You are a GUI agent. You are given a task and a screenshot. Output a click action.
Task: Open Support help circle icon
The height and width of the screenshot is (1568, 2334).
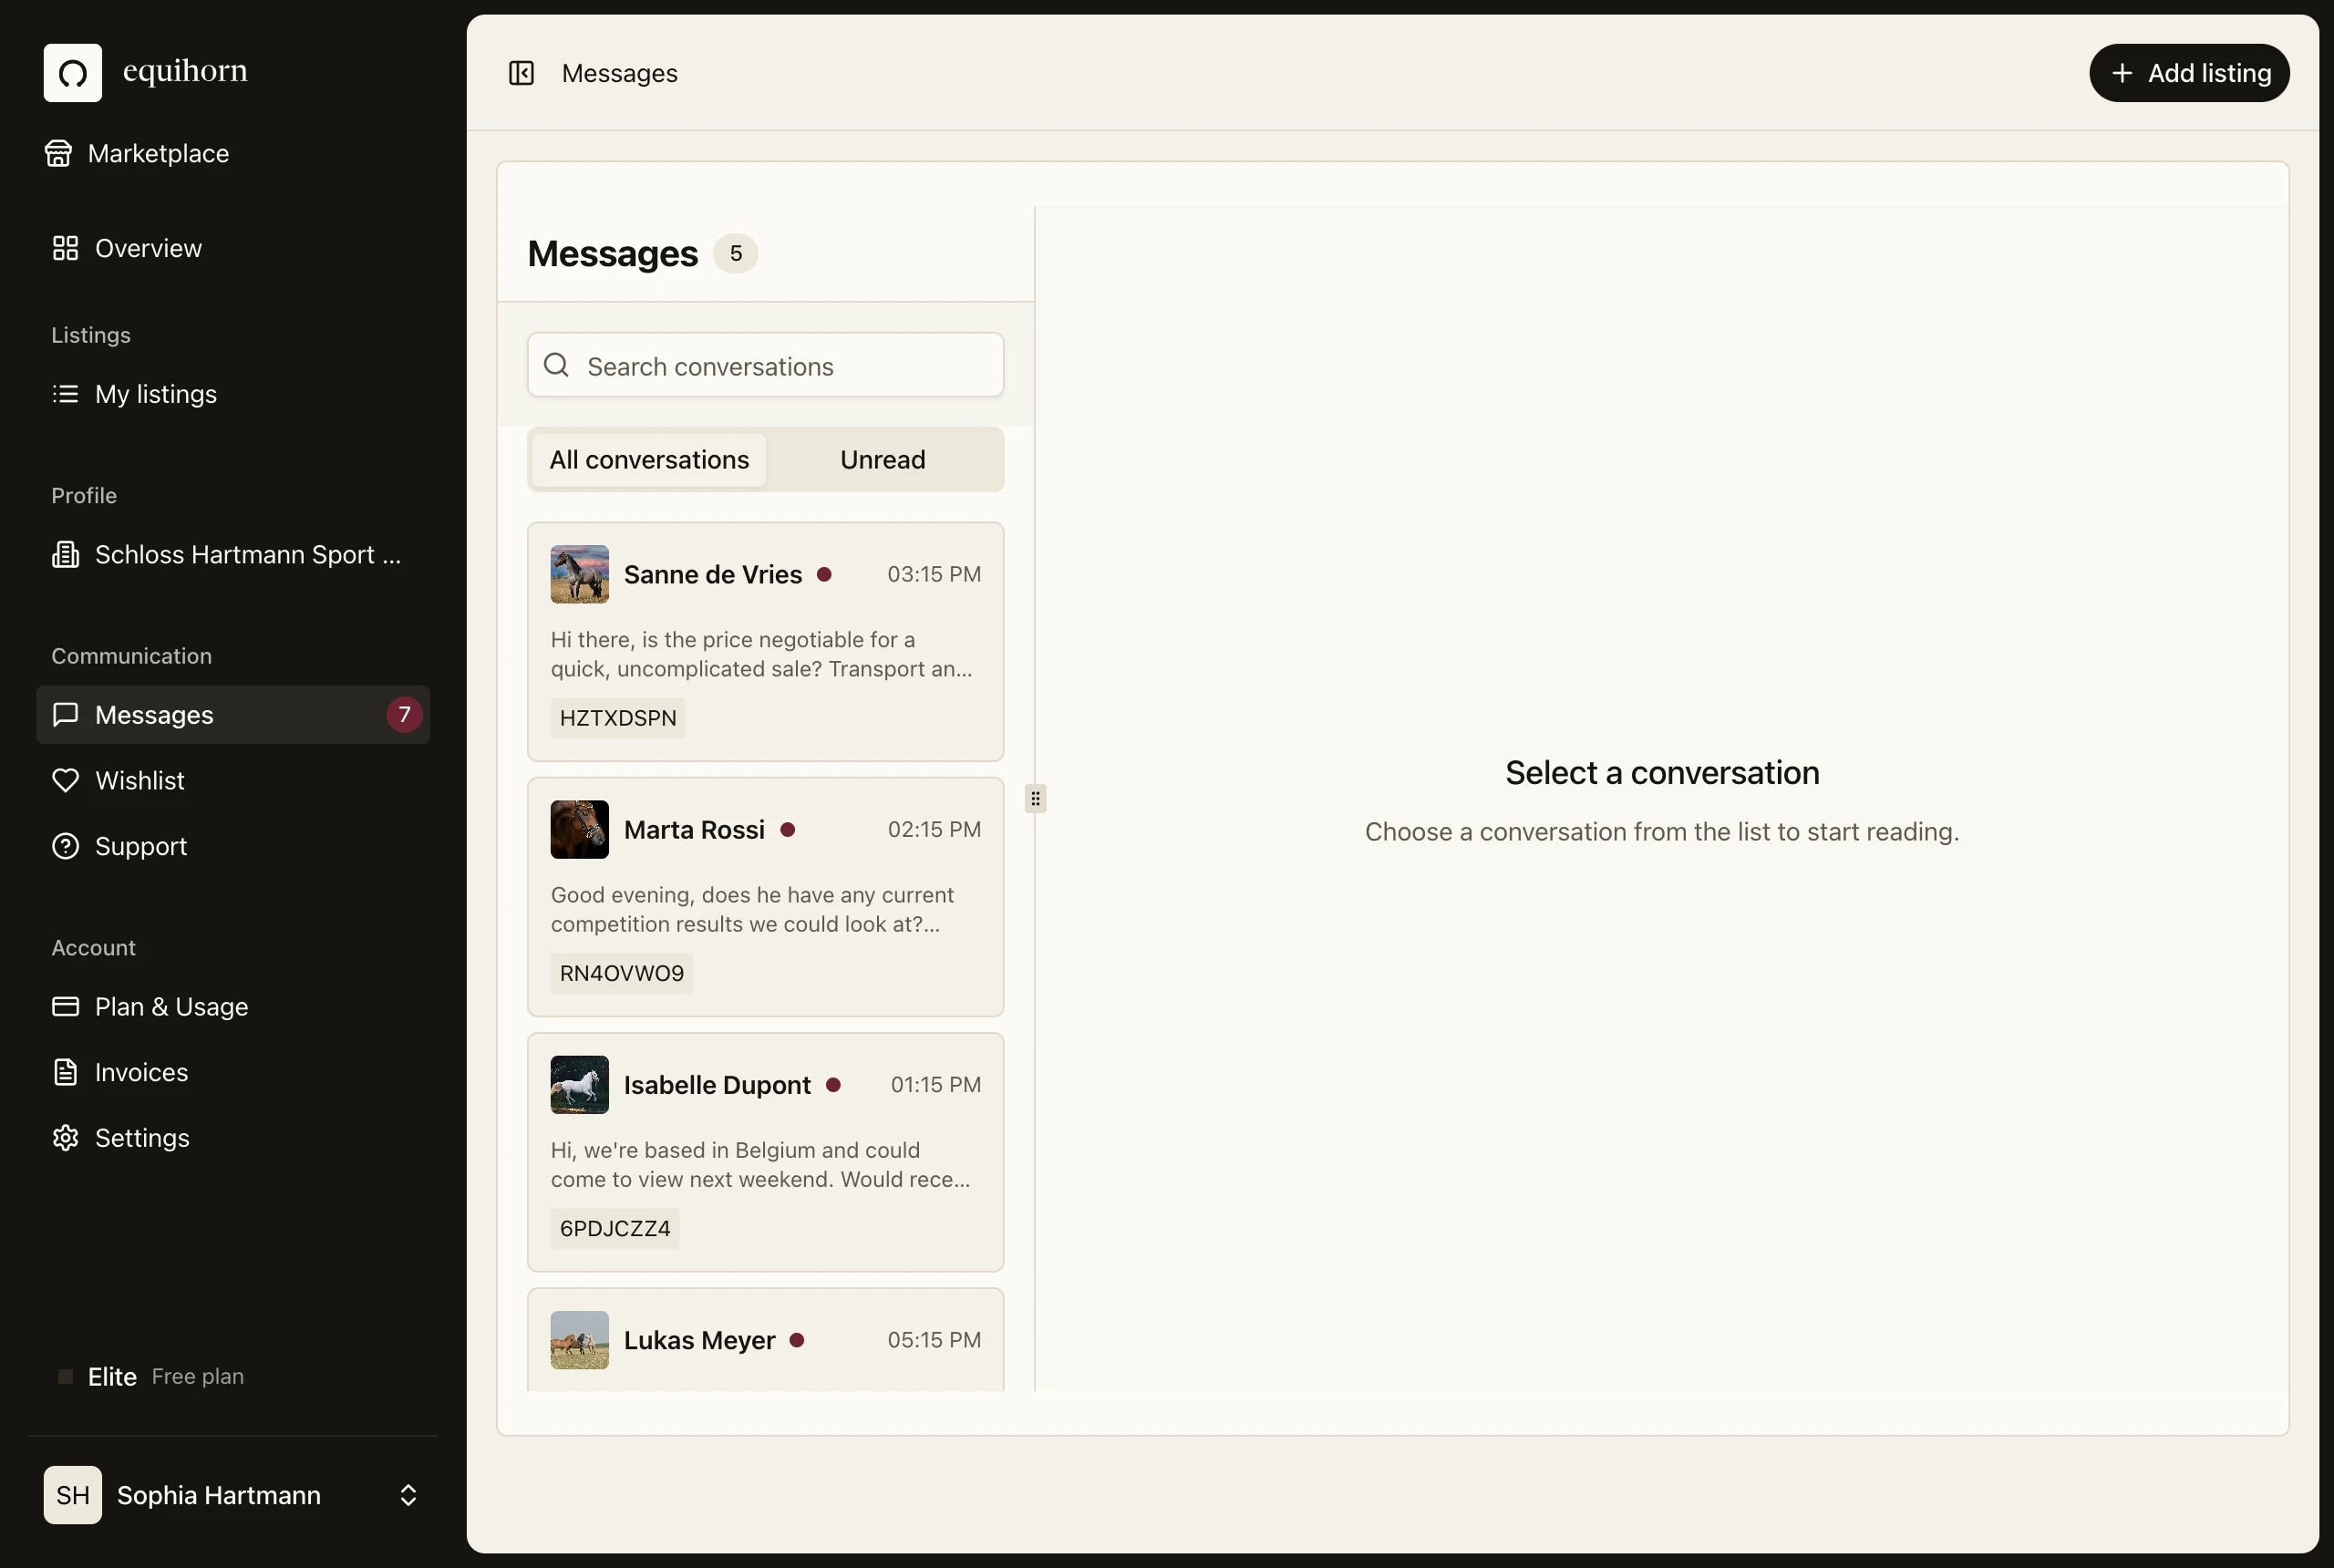point(66,846)
